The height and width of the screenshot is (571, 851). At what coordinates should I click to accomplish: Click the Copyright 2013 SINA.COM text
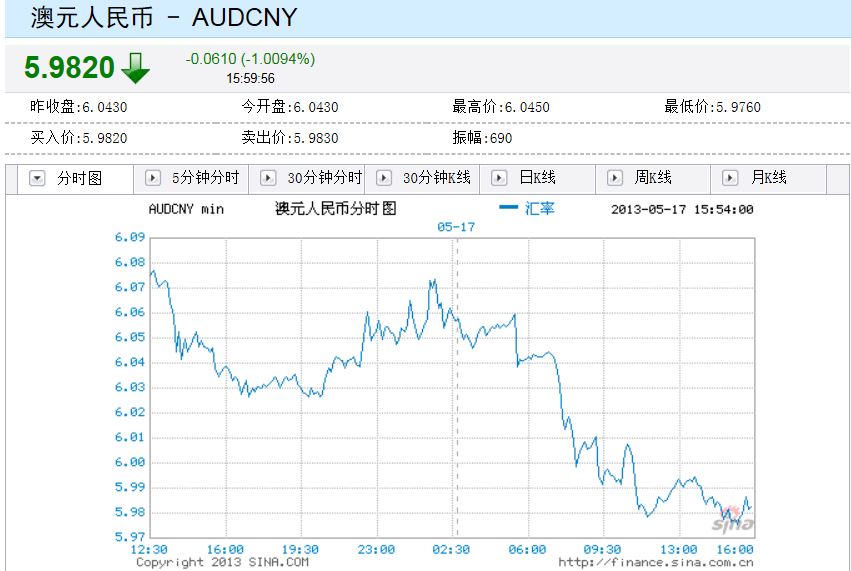(x=223, y=562)
